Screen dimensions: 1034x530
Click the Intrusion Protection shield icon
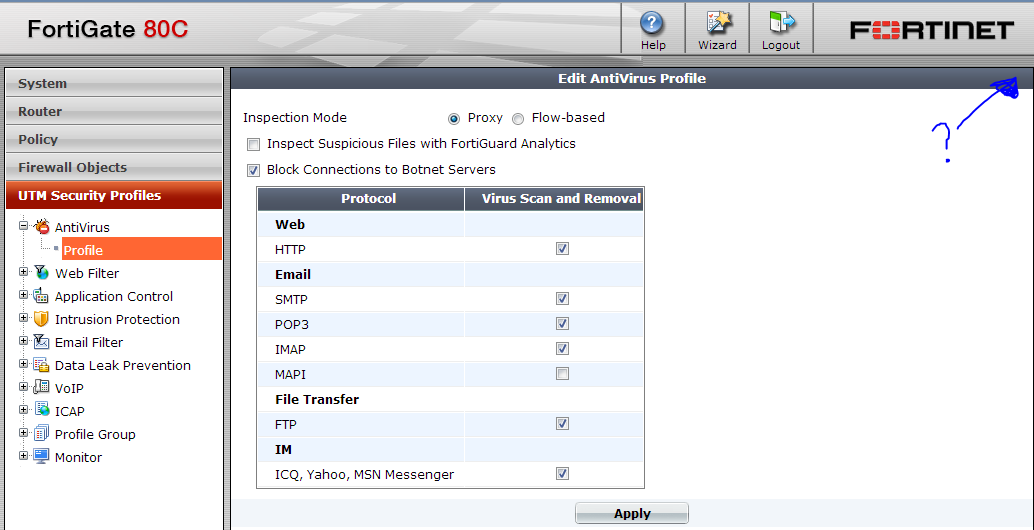point(41,319)
